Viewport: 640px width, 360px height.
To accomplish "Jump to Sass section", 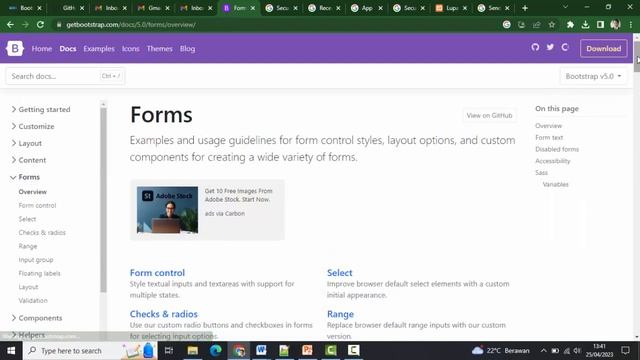I will [x=541, y=173].
